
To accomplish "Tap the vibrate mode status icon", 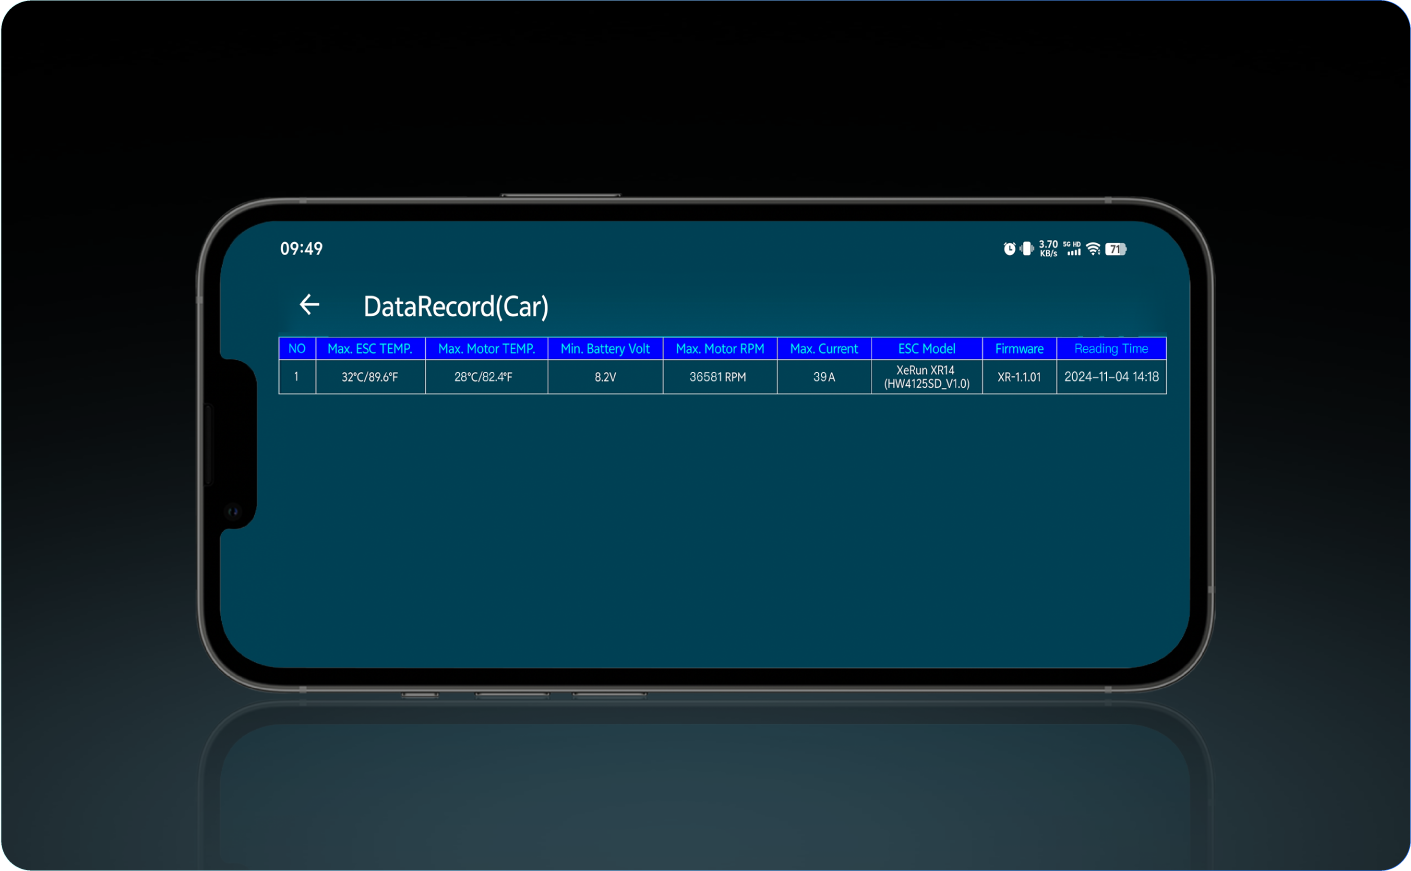I will point(1026,249).
